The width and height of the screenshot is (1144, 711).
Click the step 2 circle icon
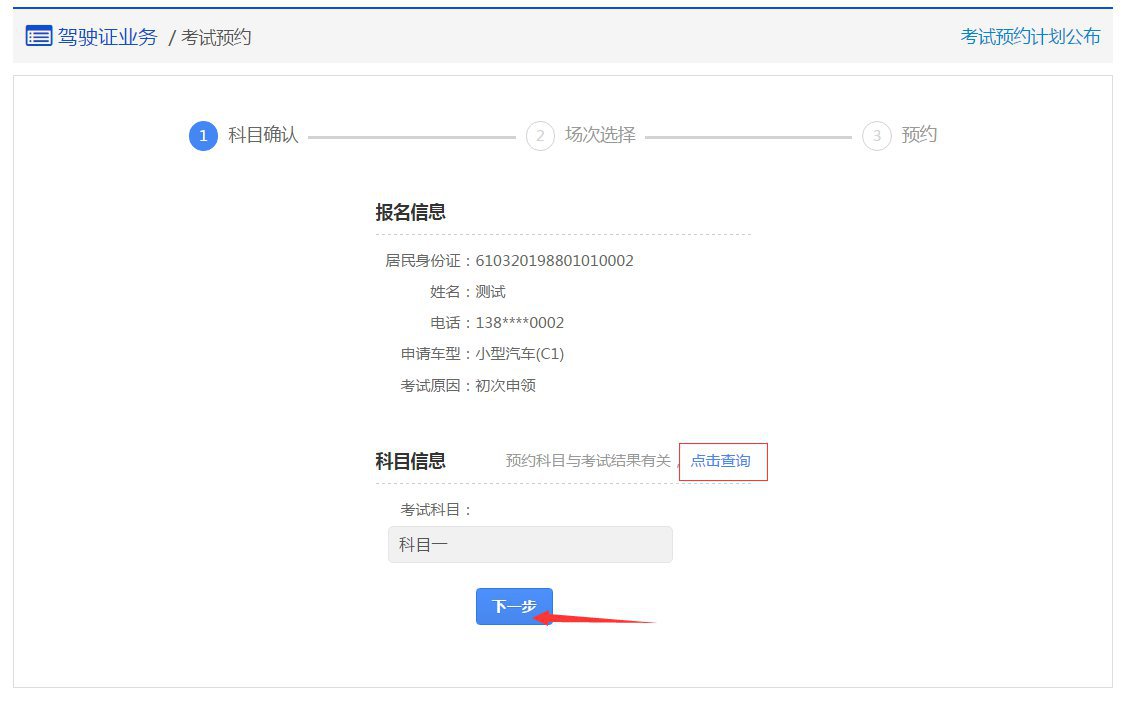[540, 136]
